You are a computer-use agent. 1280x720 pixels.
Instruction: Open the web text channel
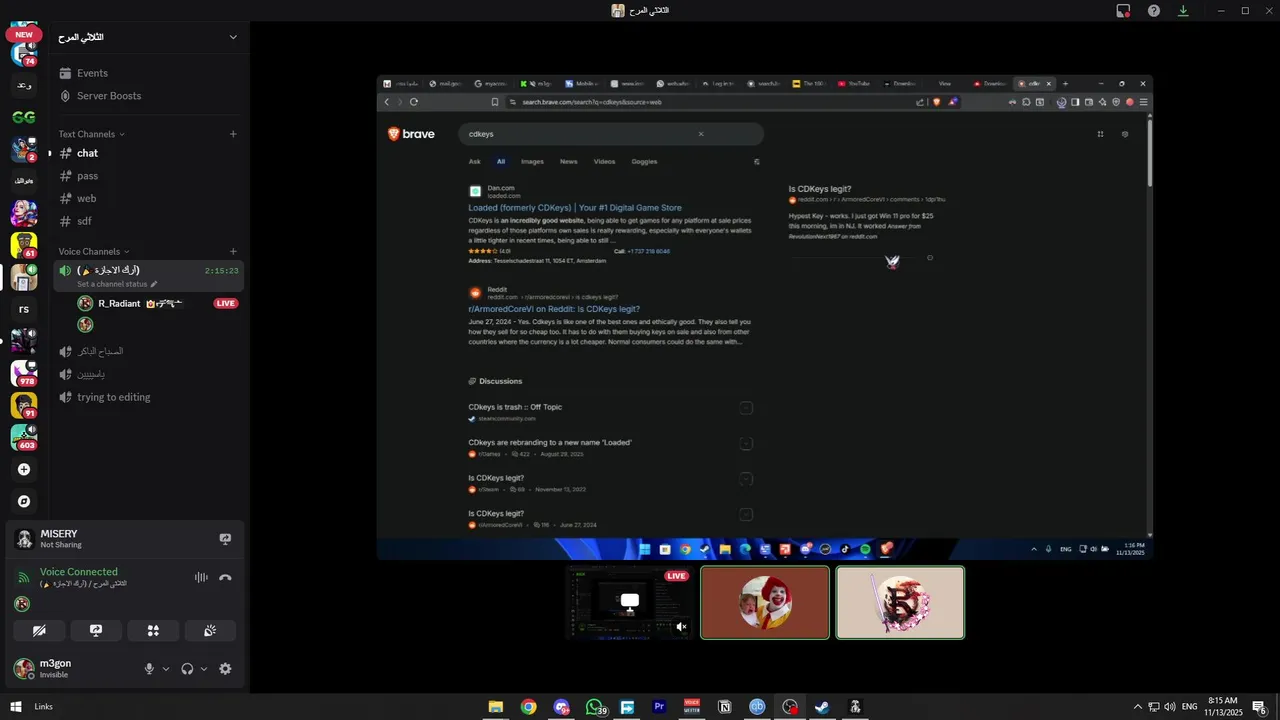[148, 199]
